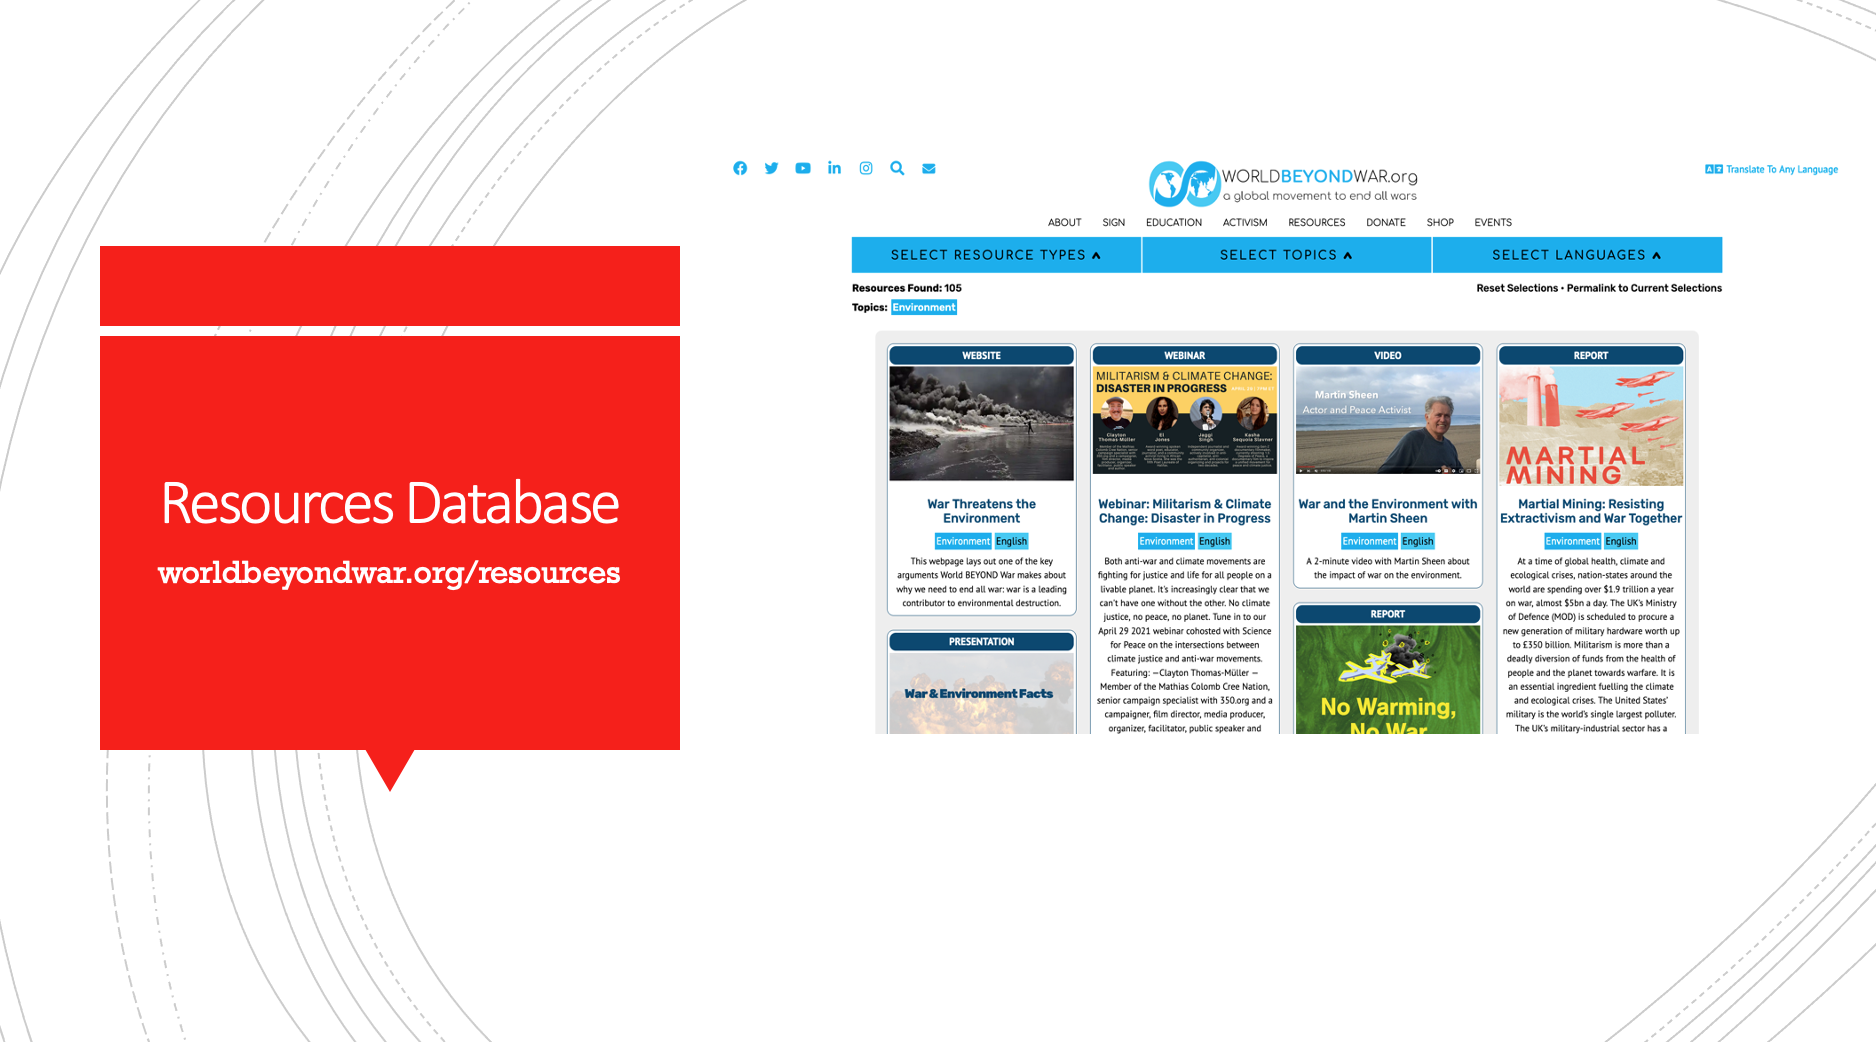The image size is (1876, 1042).
Task: Open the Education menu item
Action: [1173, 223]
